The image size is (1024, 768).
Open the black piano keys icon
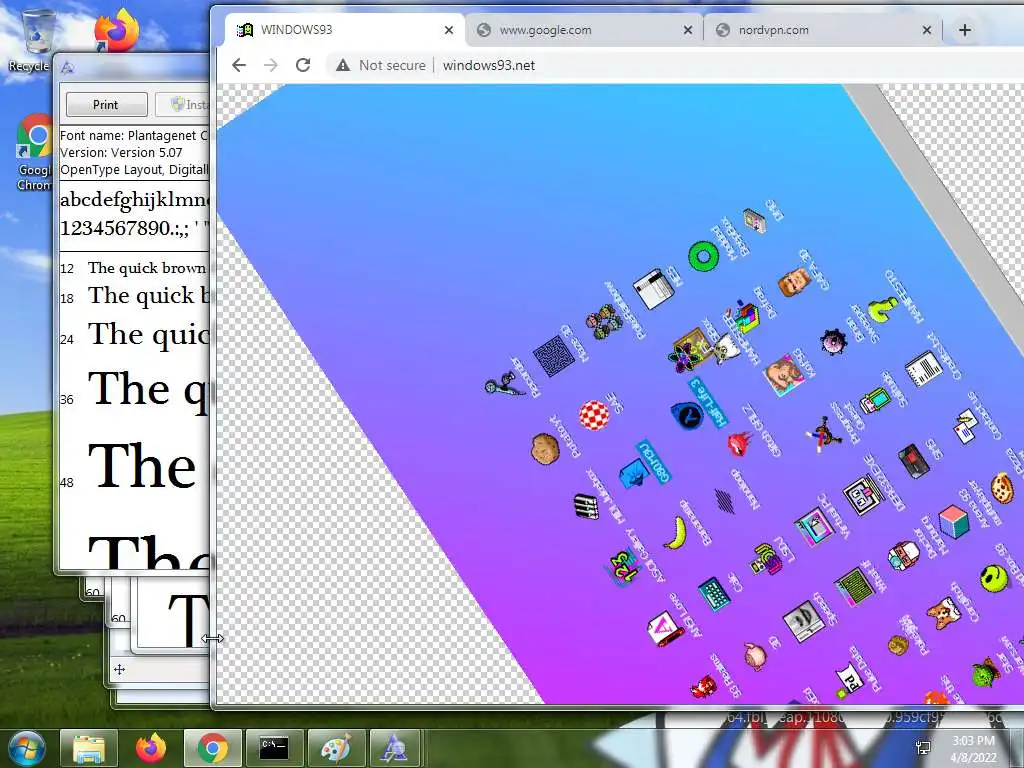(586, 507)
